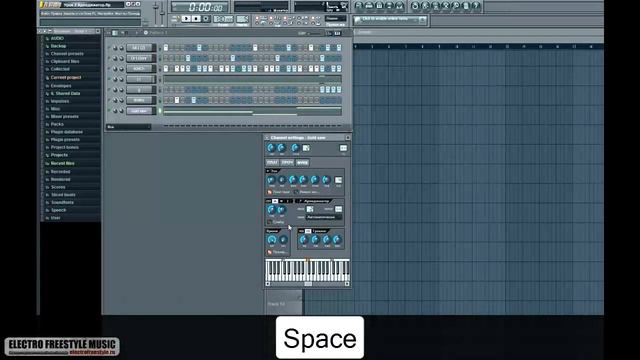Select the FUNC tab in Channel settings
This screenshot has height=360, width=640.
[302, 162]
